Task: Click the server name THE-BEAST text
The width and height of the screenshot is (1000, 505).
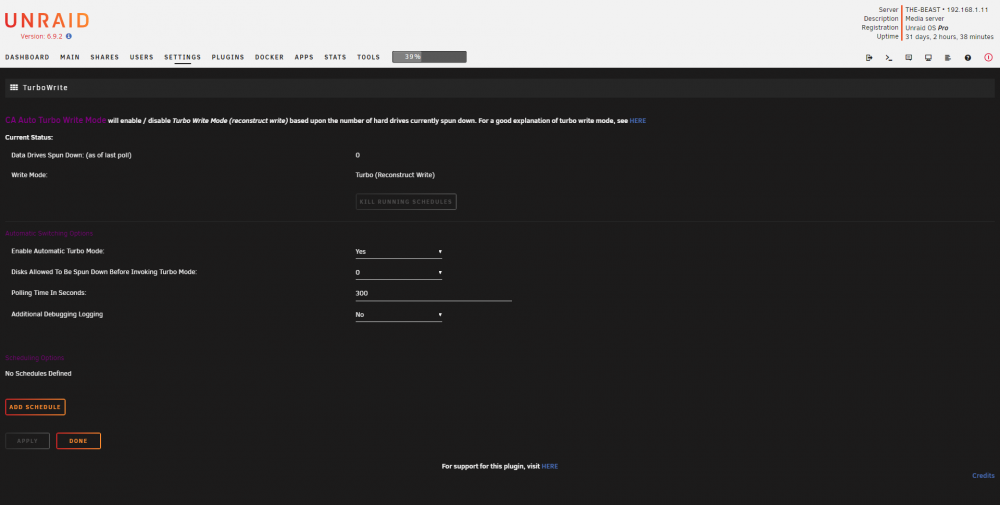Action: click(925, 10)
